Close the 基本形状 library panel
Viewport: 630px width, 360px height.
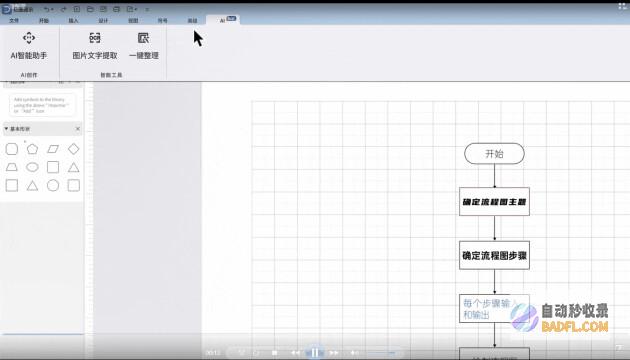click(78, 129)
